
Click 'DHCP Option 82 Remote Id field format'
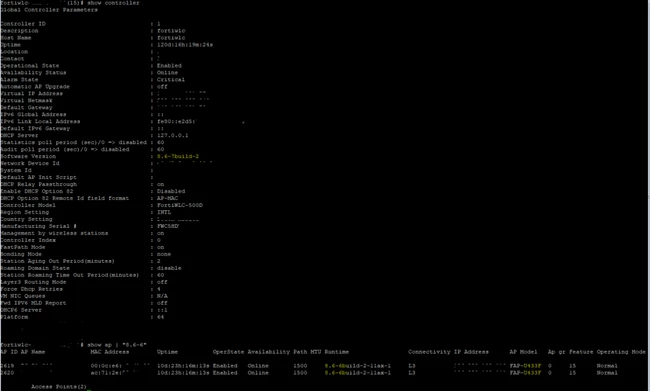click(x=65, y=198)
